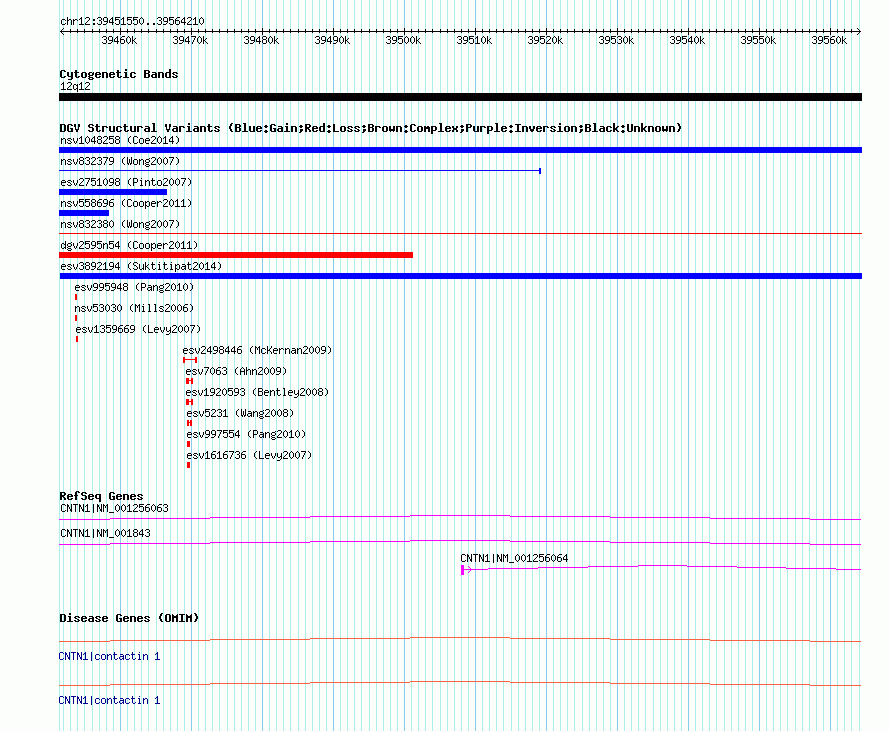Select the black 12q12 cytogenetic band bar
The image size is (890, 731).
(460, 97)
